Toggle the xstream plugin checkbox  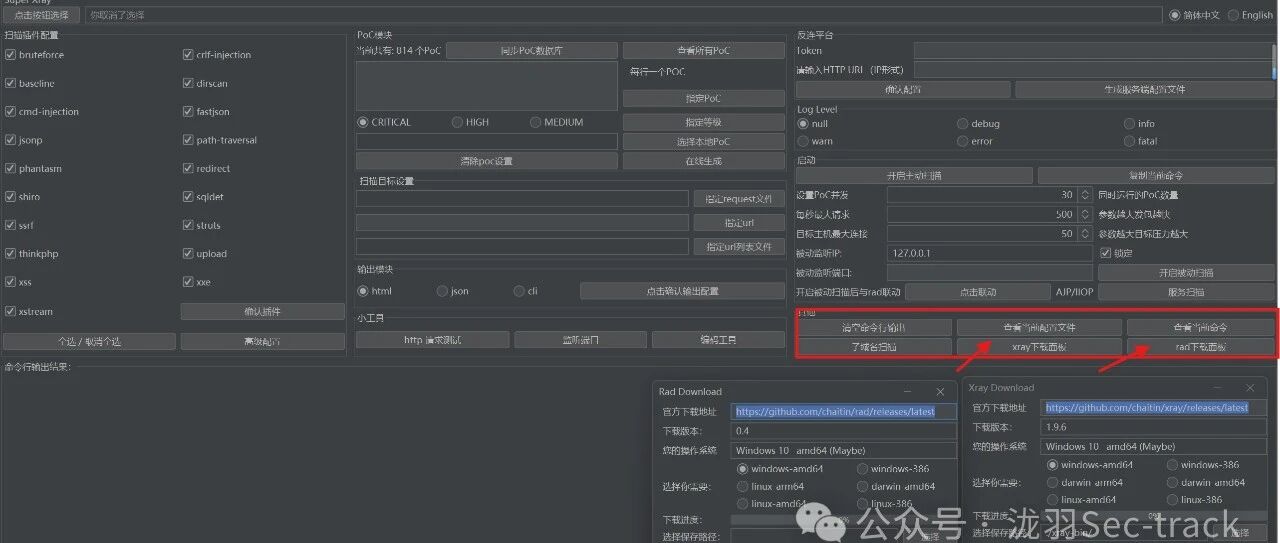coord(11,311)
